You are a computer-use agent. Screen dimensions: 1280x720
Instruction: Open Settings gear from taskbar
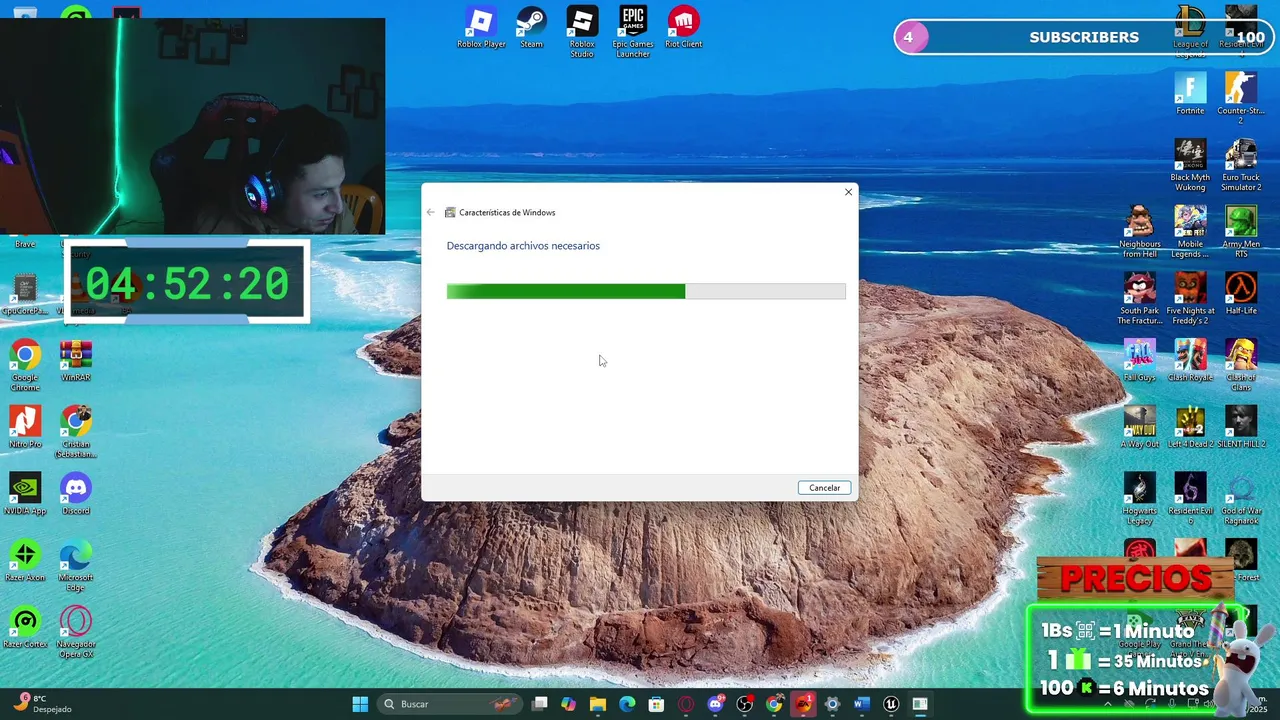click(832, 704)
